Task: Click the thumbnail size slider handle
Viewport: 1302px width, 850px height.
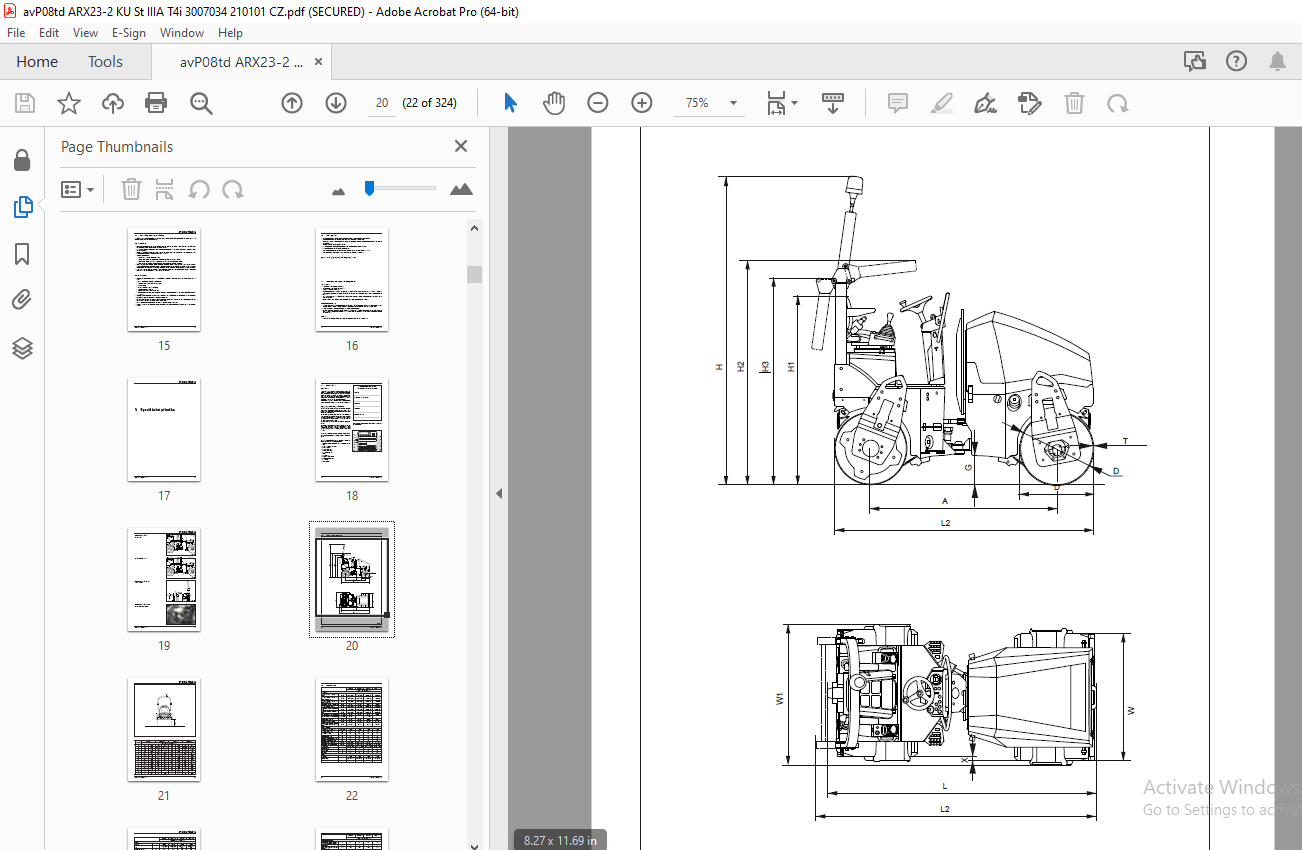Action: pos(369,187)
